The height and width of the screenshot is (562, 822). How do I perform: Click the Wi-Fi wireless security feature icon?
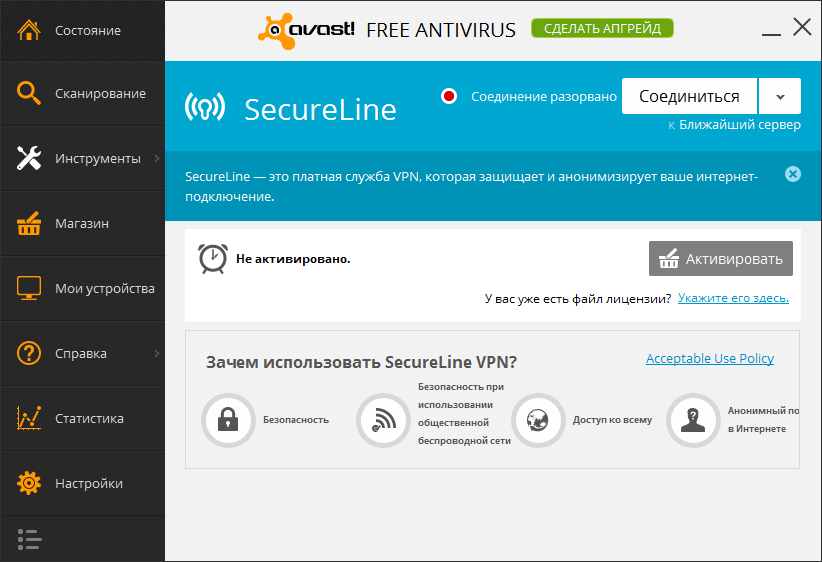[382, 419]
